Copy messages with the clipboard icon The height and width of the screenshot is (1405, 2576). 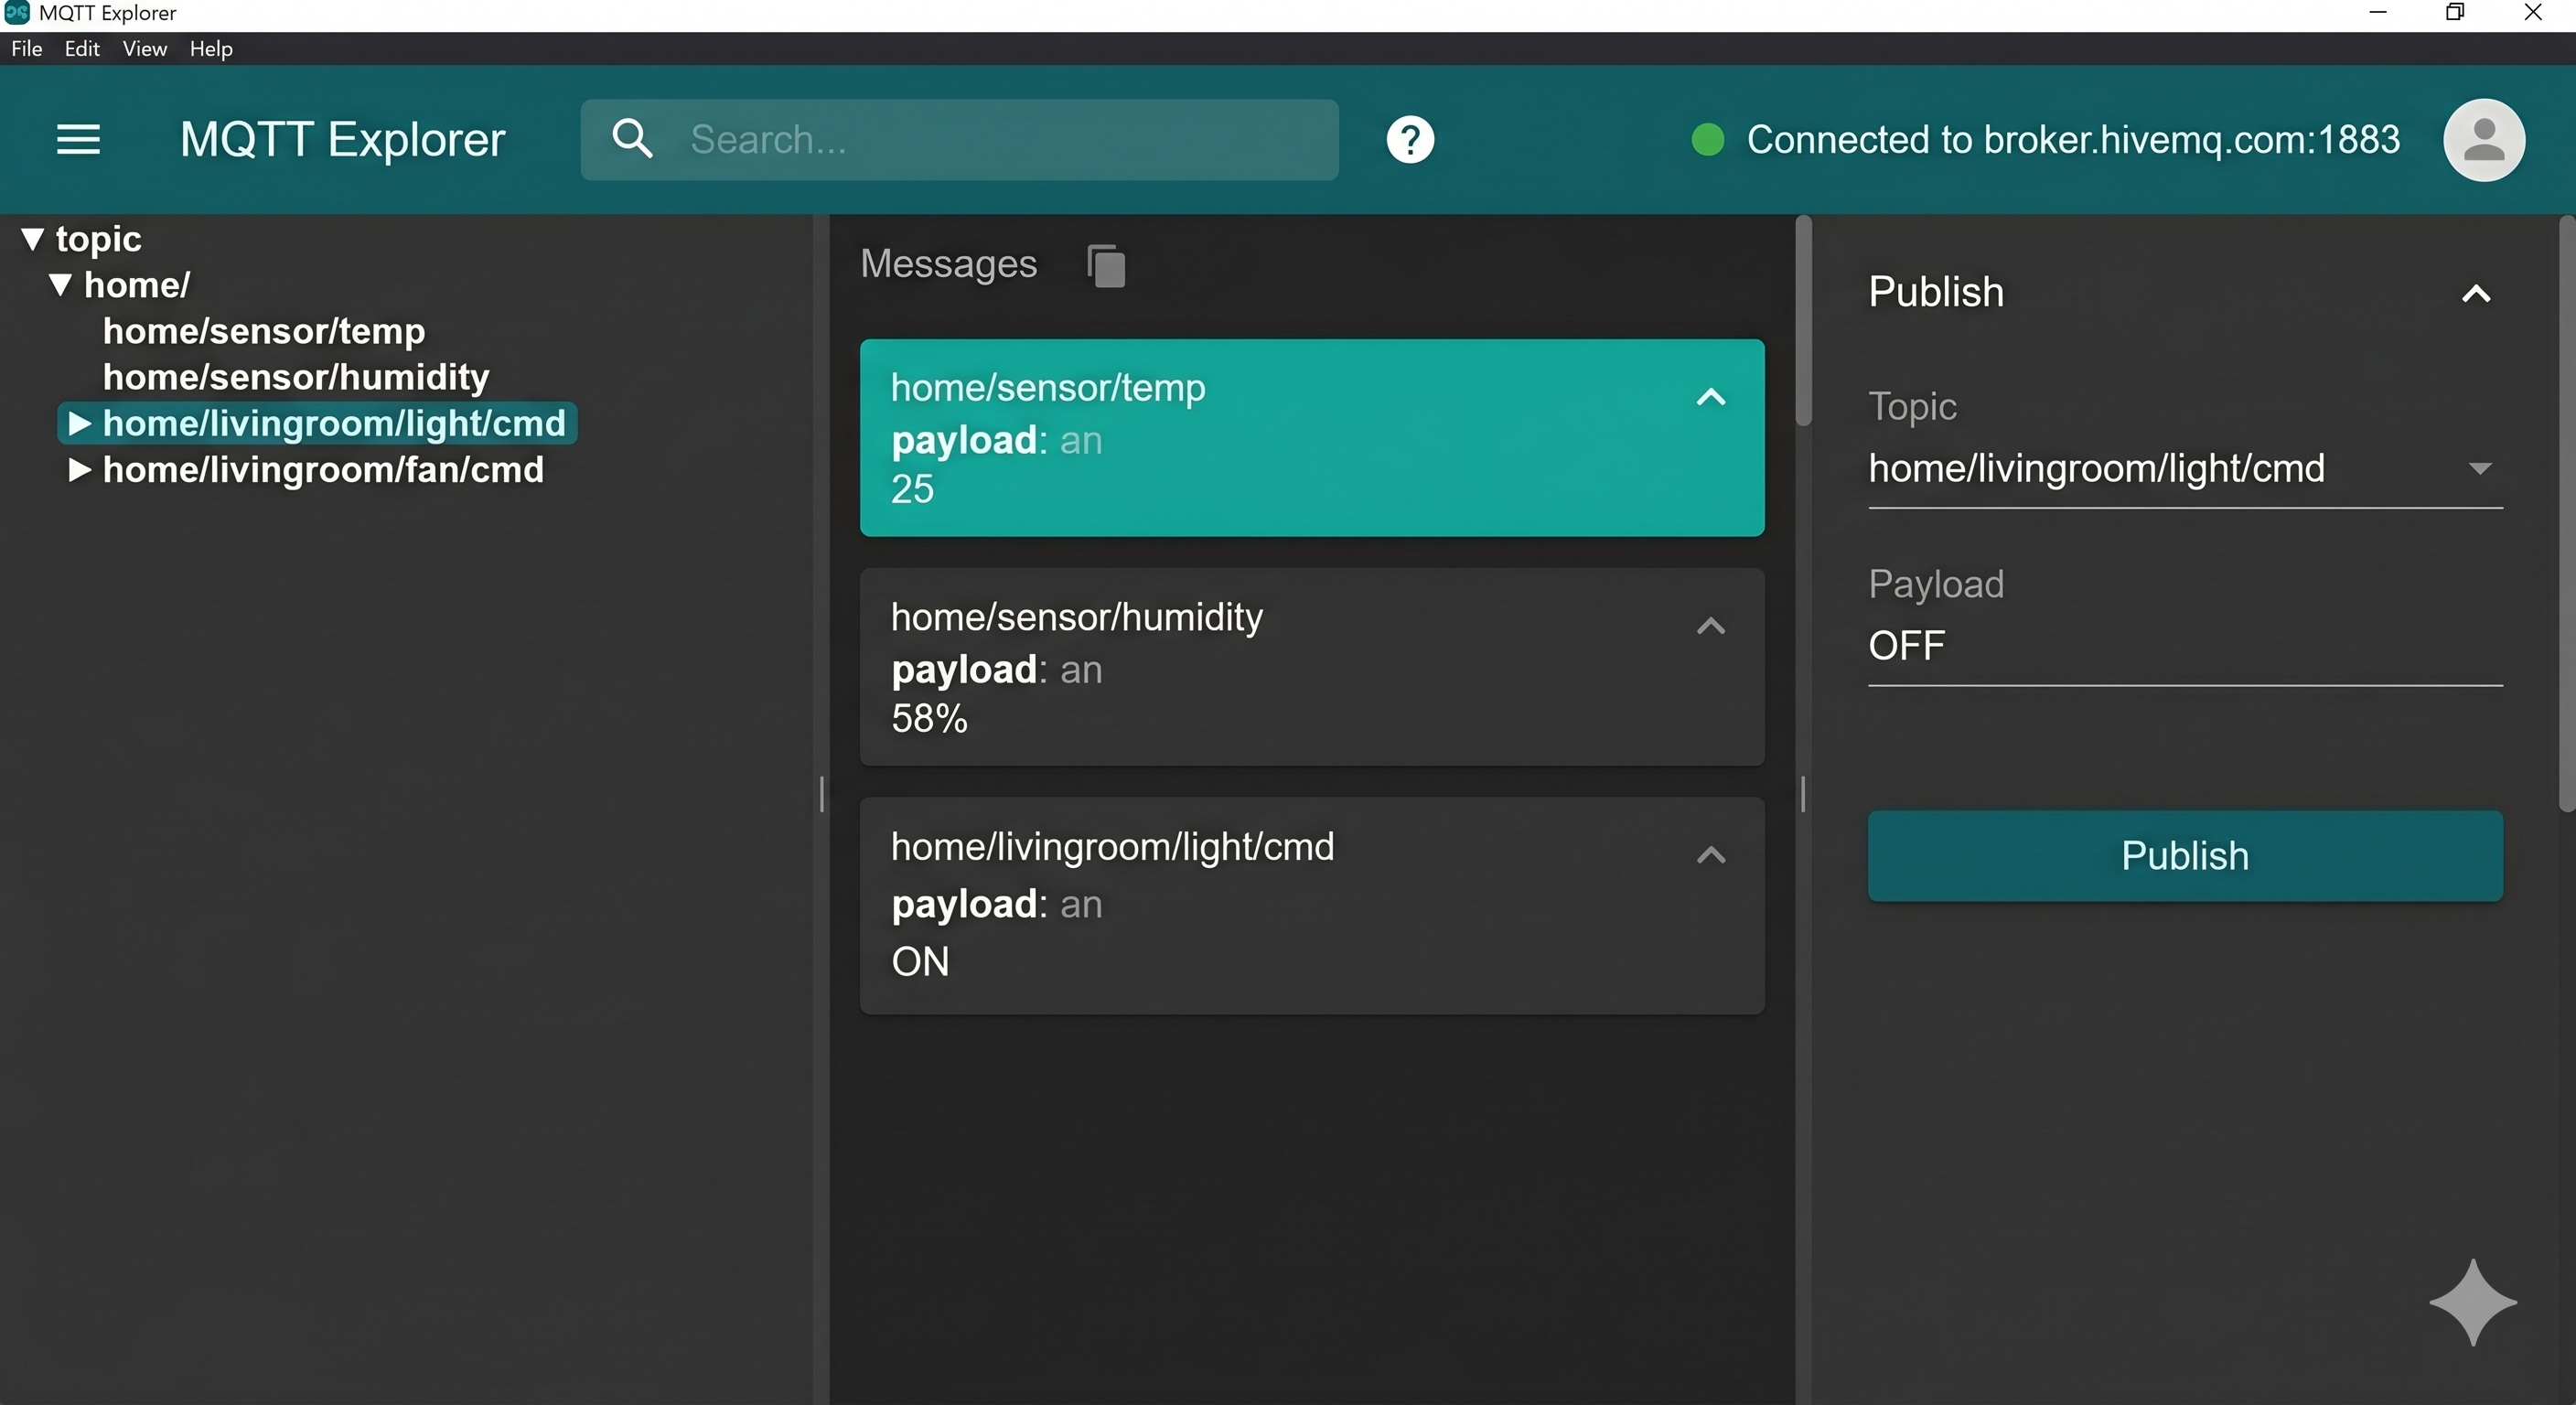point(1106,265)
